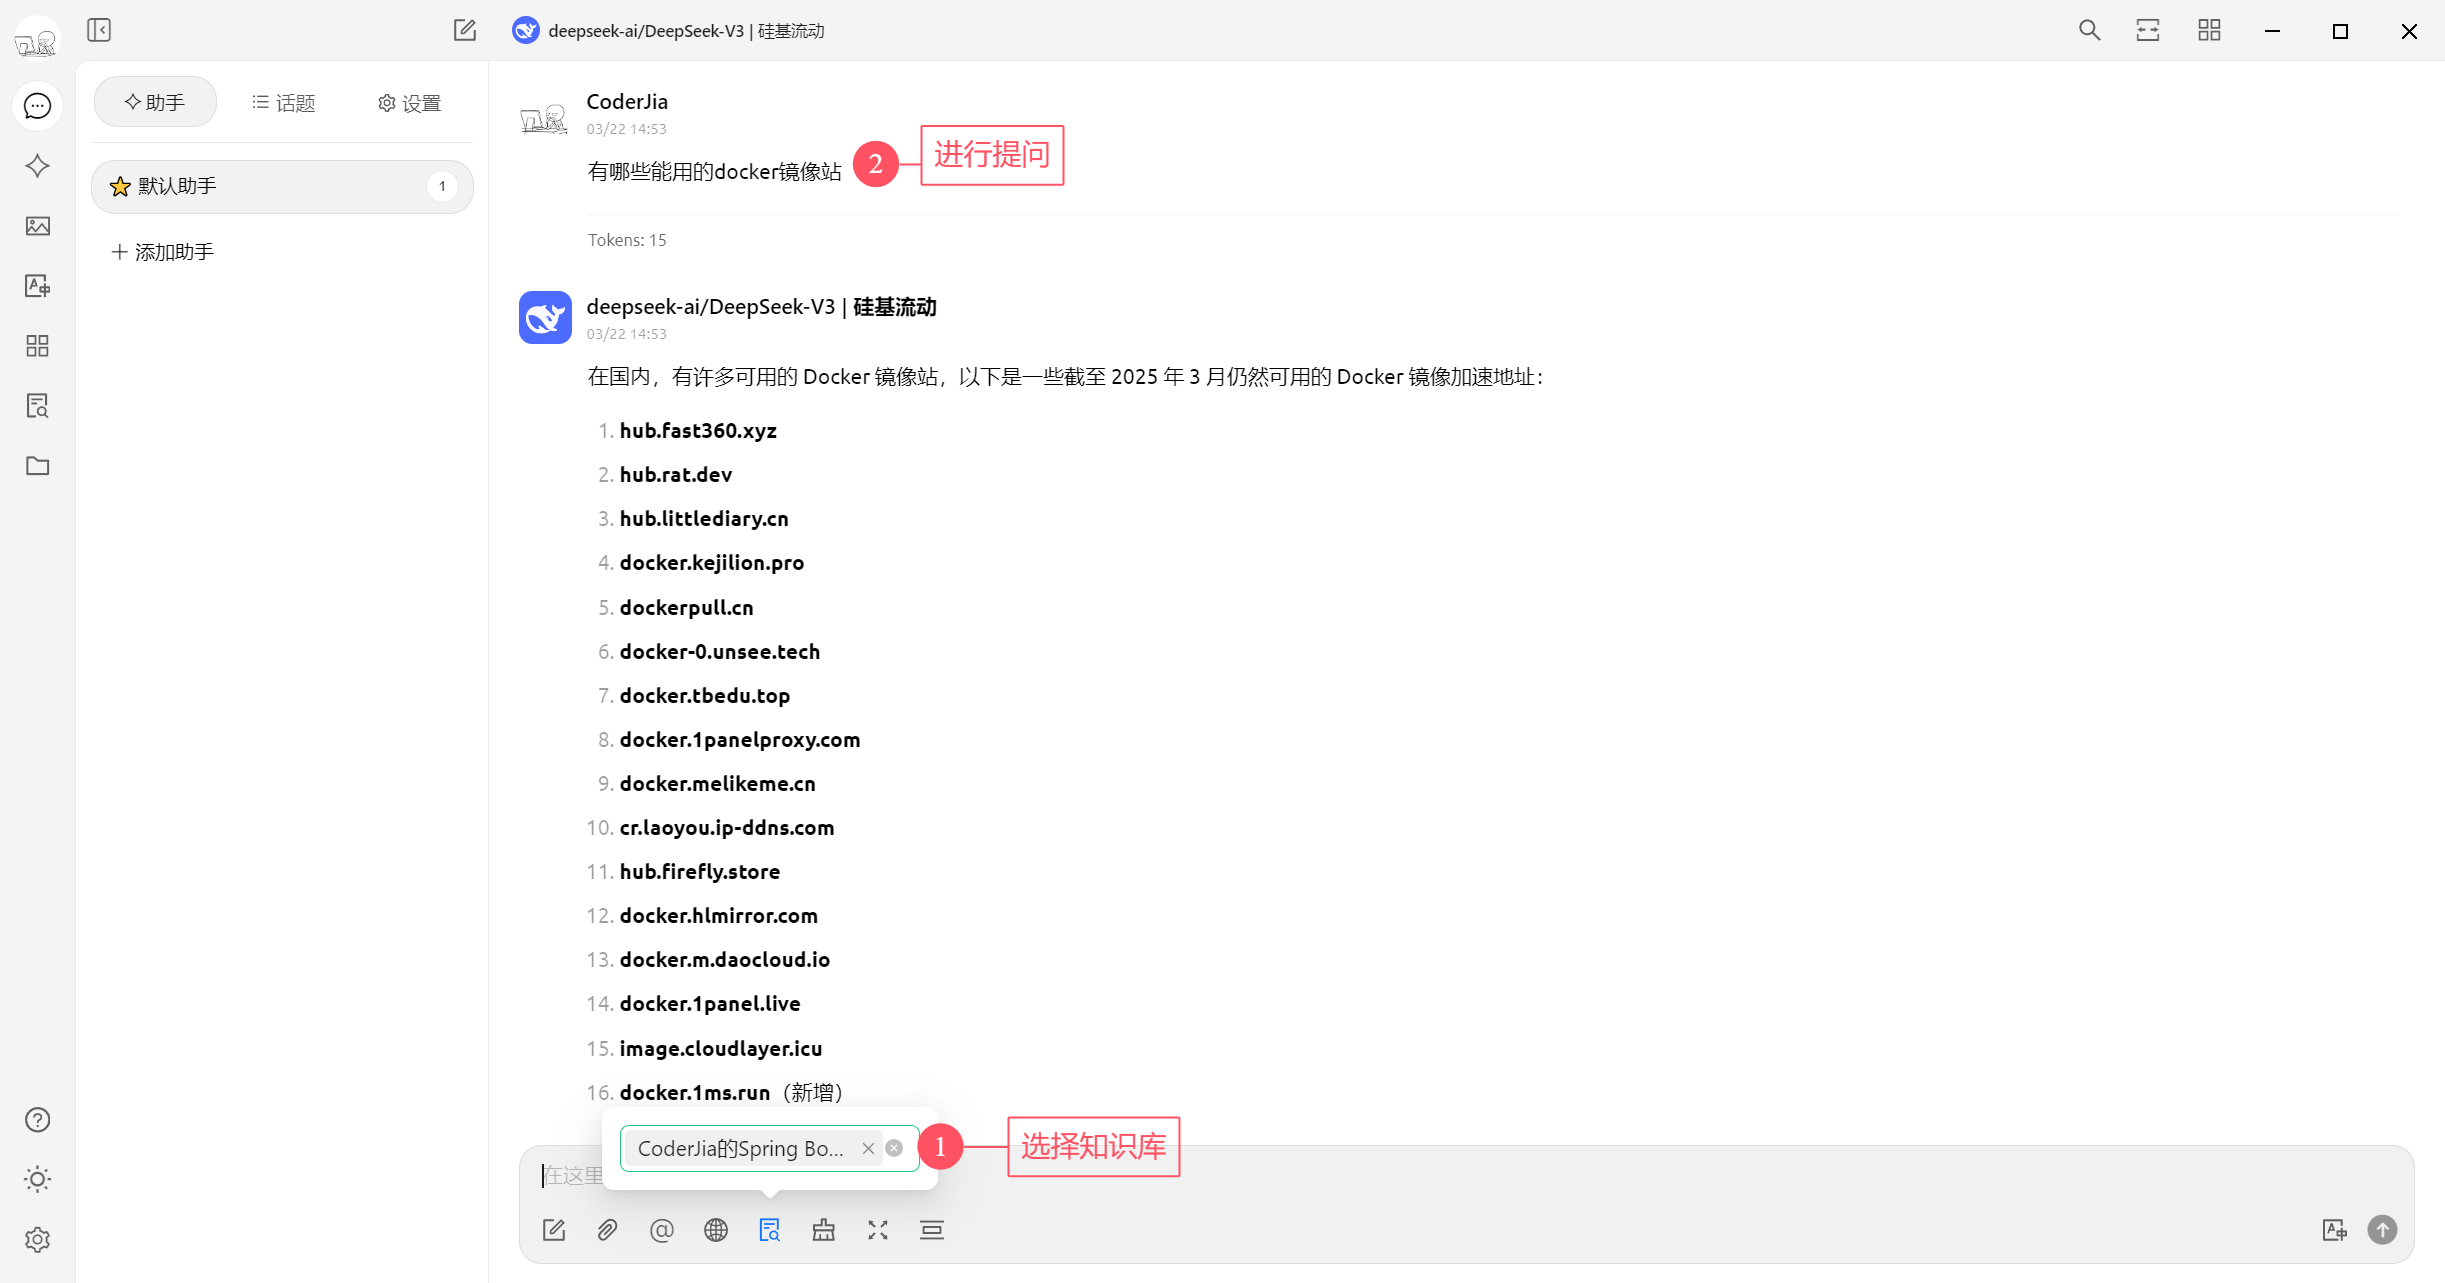Screen dimensions: 2445x1283
Task: Click the CoderJia message avatar
Action: click(545, 117)
